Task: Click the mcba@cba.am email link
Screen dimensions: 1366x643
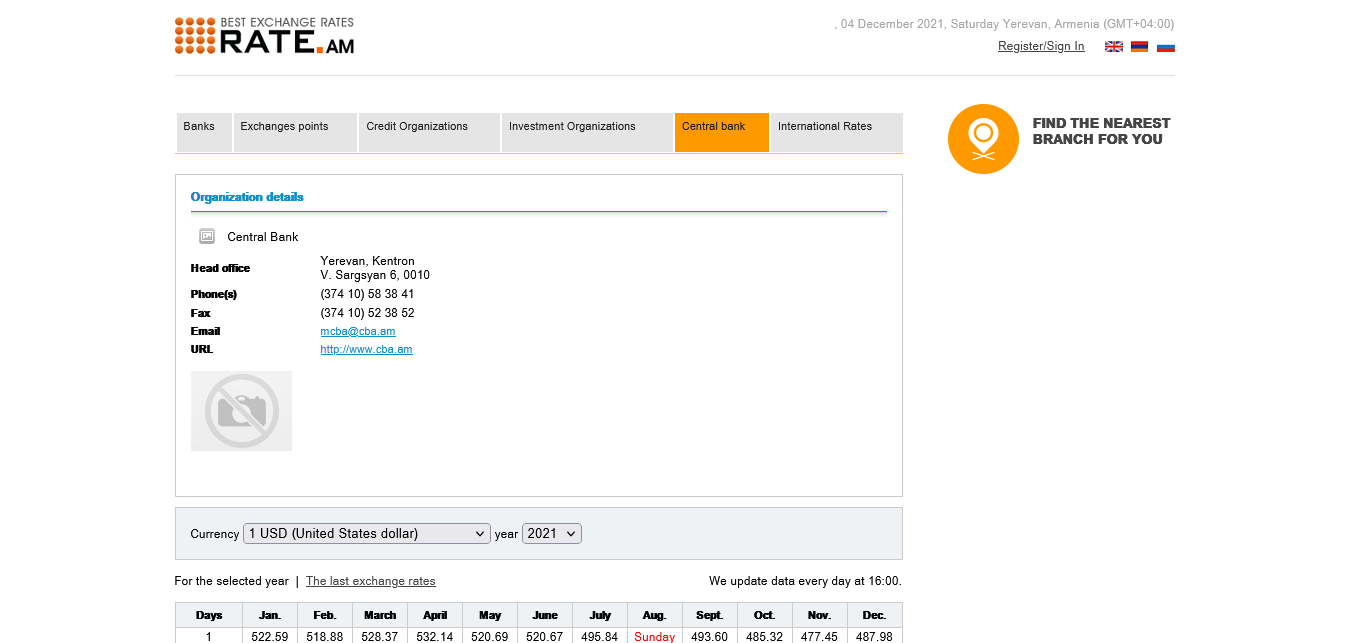Action: pos(357,332)
